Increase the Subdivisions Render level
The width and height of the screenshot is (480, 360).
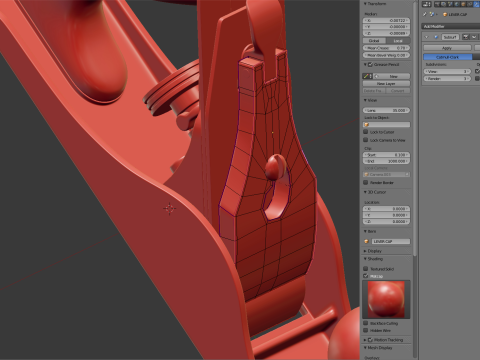coord(469,79)
